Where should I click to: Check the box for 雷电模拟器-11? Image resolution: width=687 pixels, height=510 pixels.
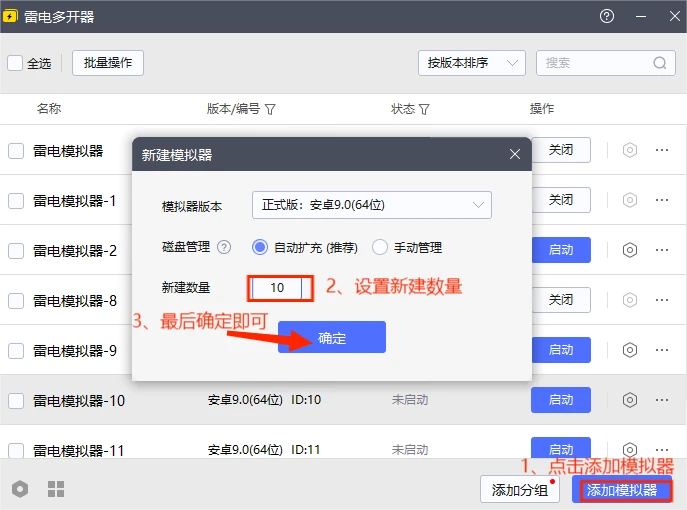click(x=16, y=450)
